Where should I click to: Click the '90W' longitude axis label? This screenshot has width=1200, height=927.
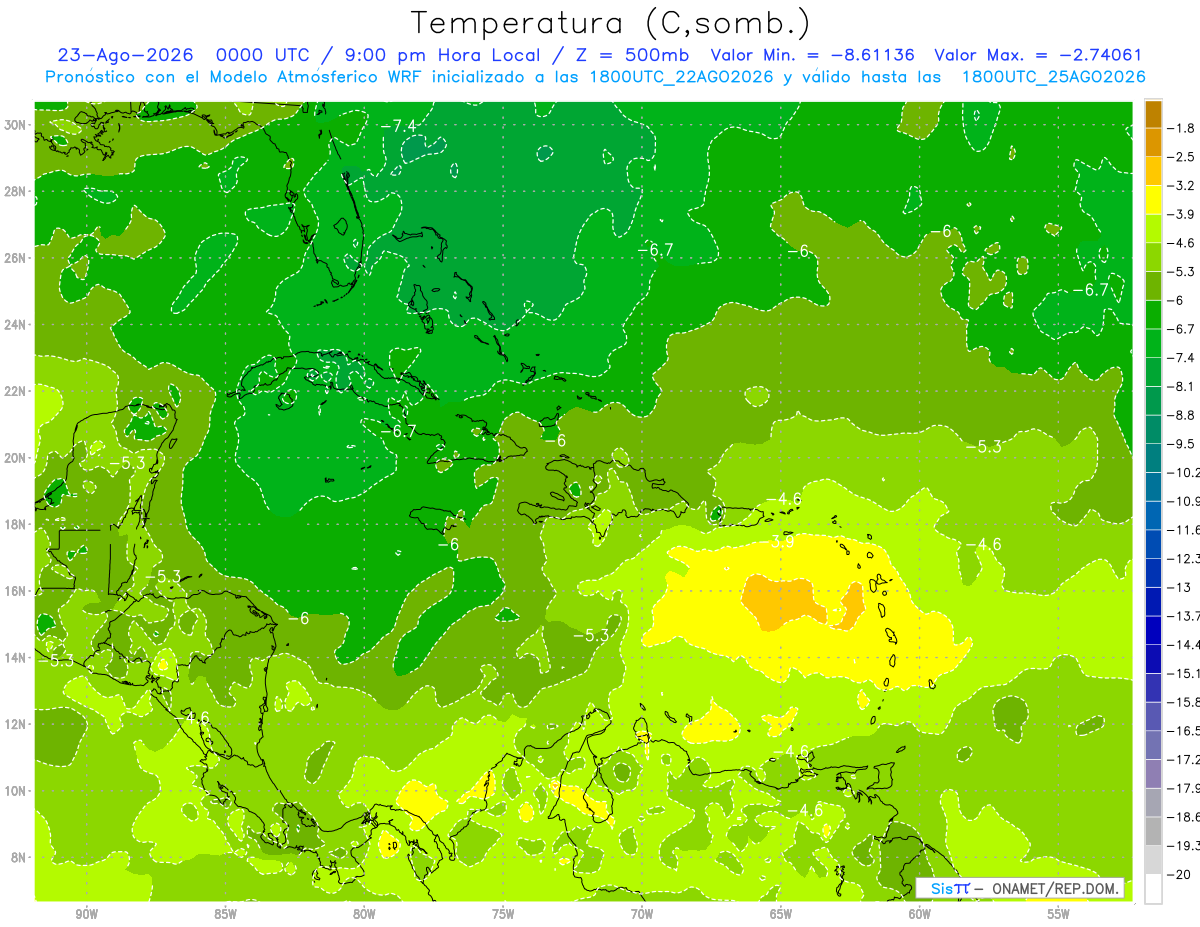pos(87,914)
